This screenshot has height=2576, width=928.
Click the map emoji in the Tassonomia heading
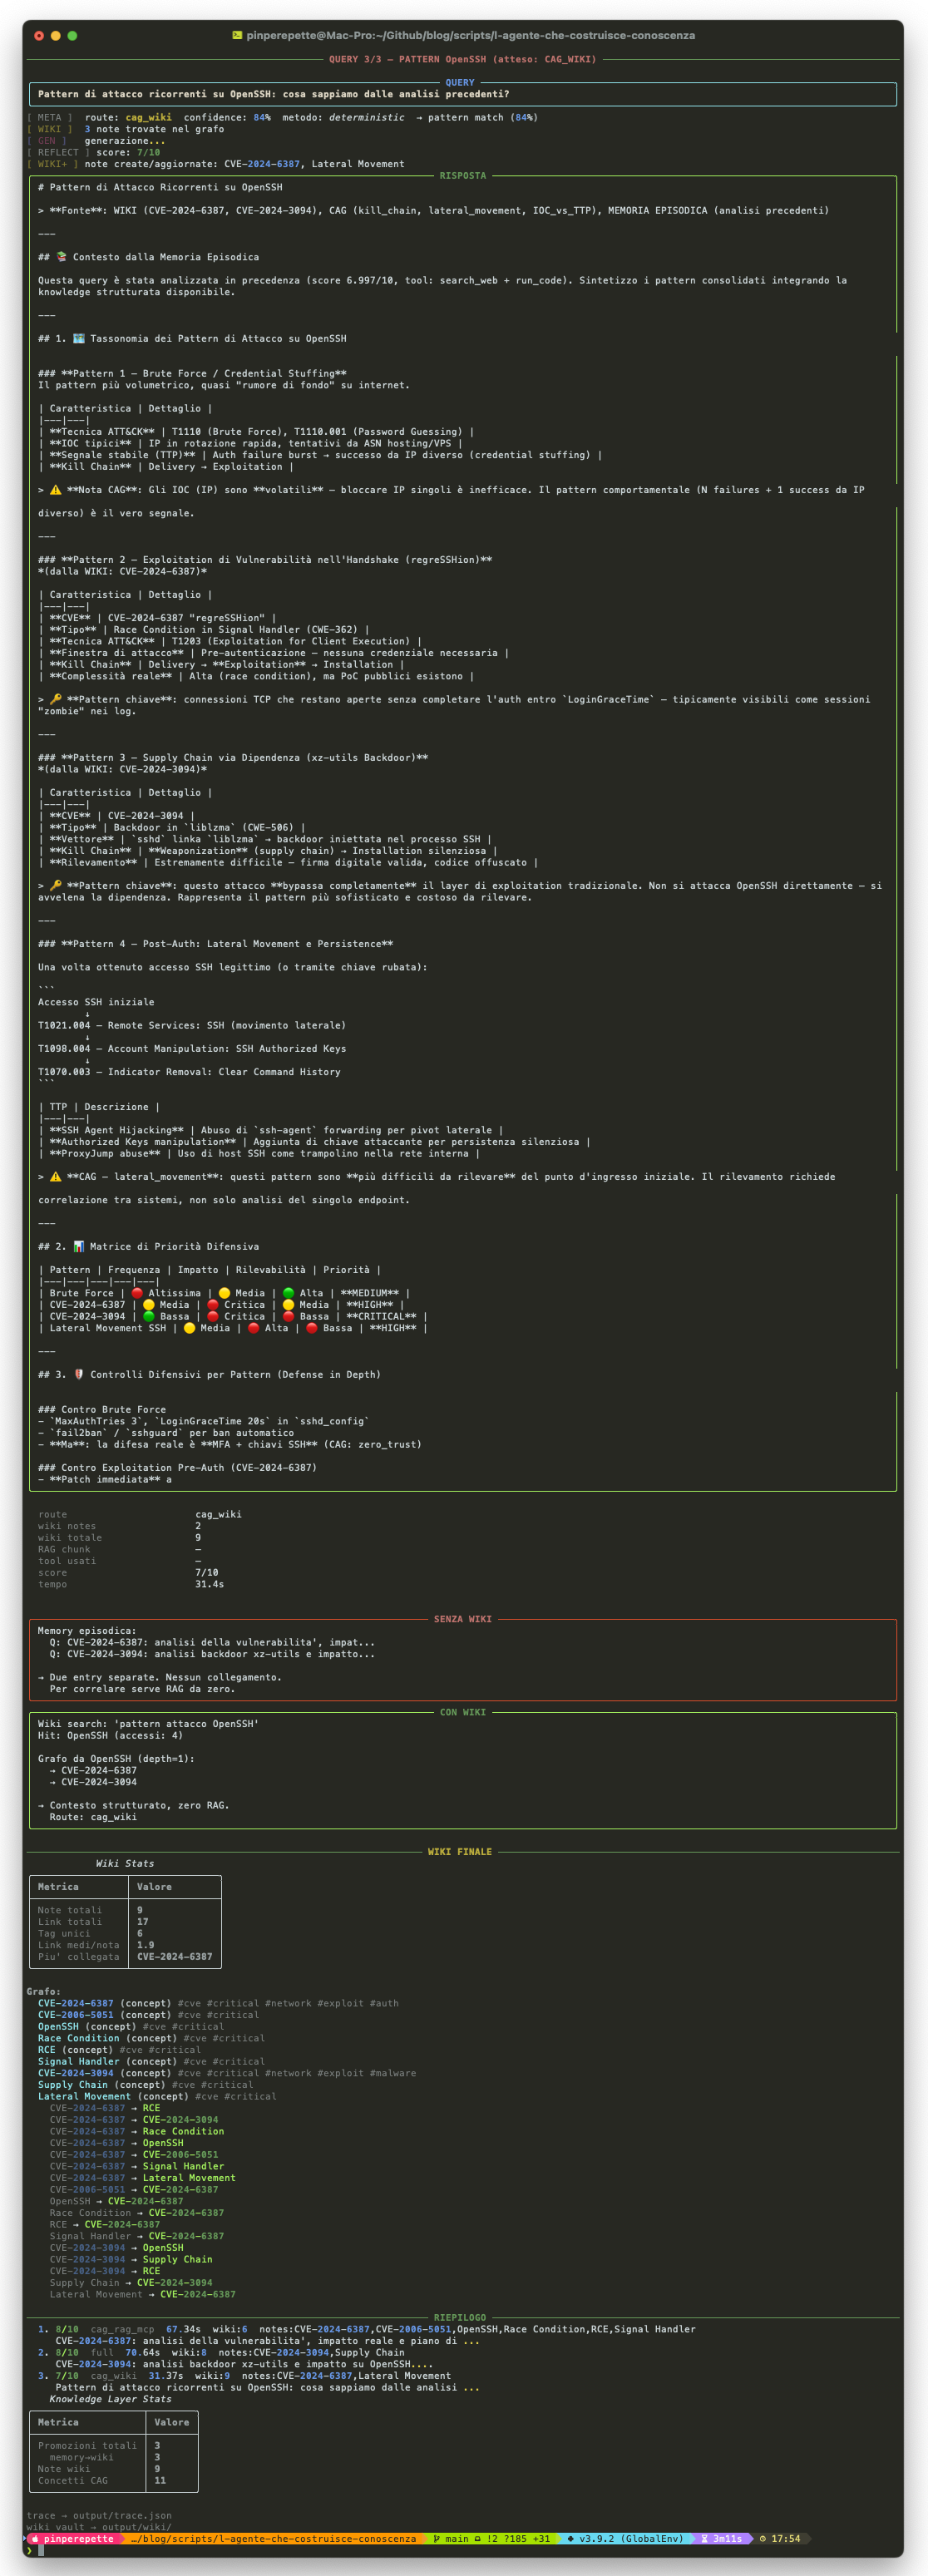click(x=79, y=338)
